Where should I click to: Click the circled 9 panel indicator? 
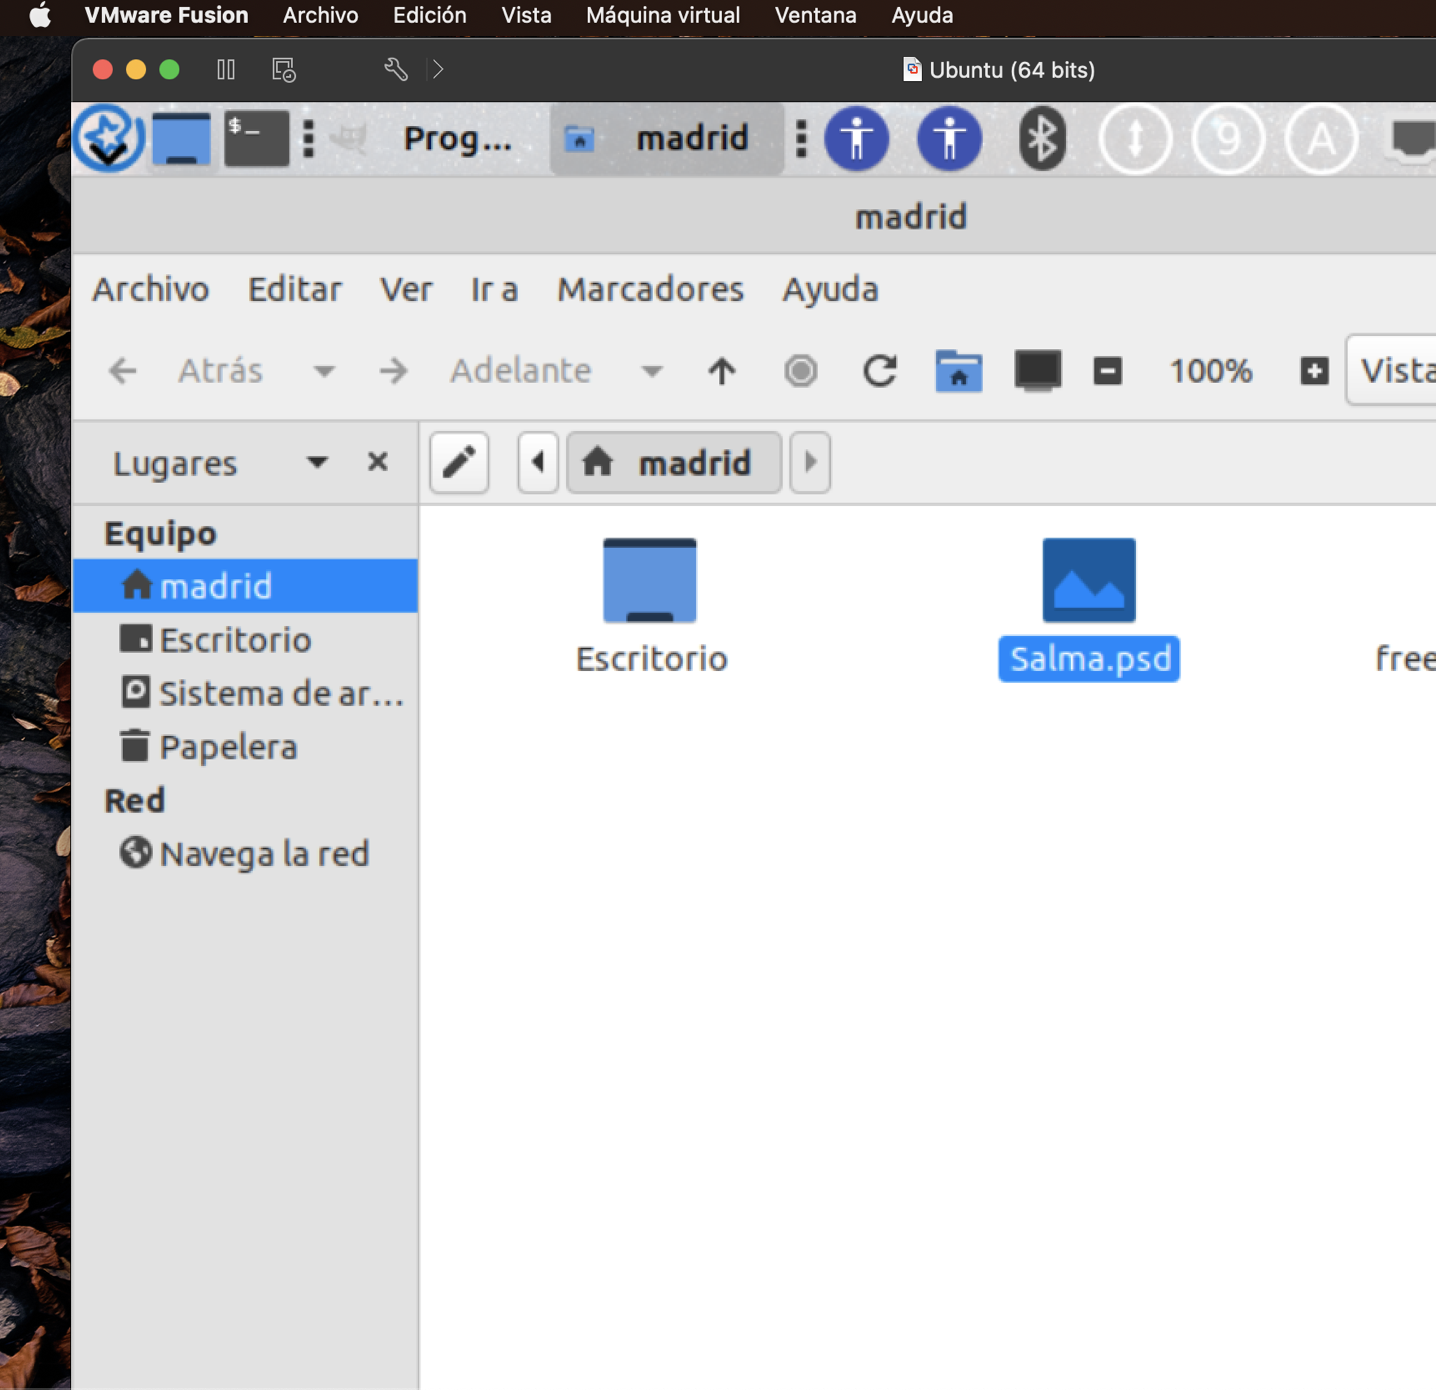[1228, 138]
